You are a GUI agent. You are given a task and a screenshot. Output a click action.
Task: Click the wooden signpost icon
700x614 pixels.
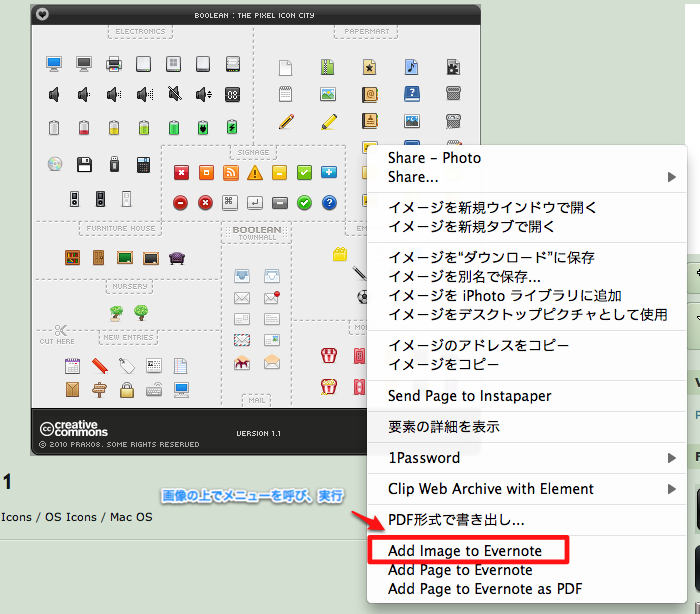[99, 390]
